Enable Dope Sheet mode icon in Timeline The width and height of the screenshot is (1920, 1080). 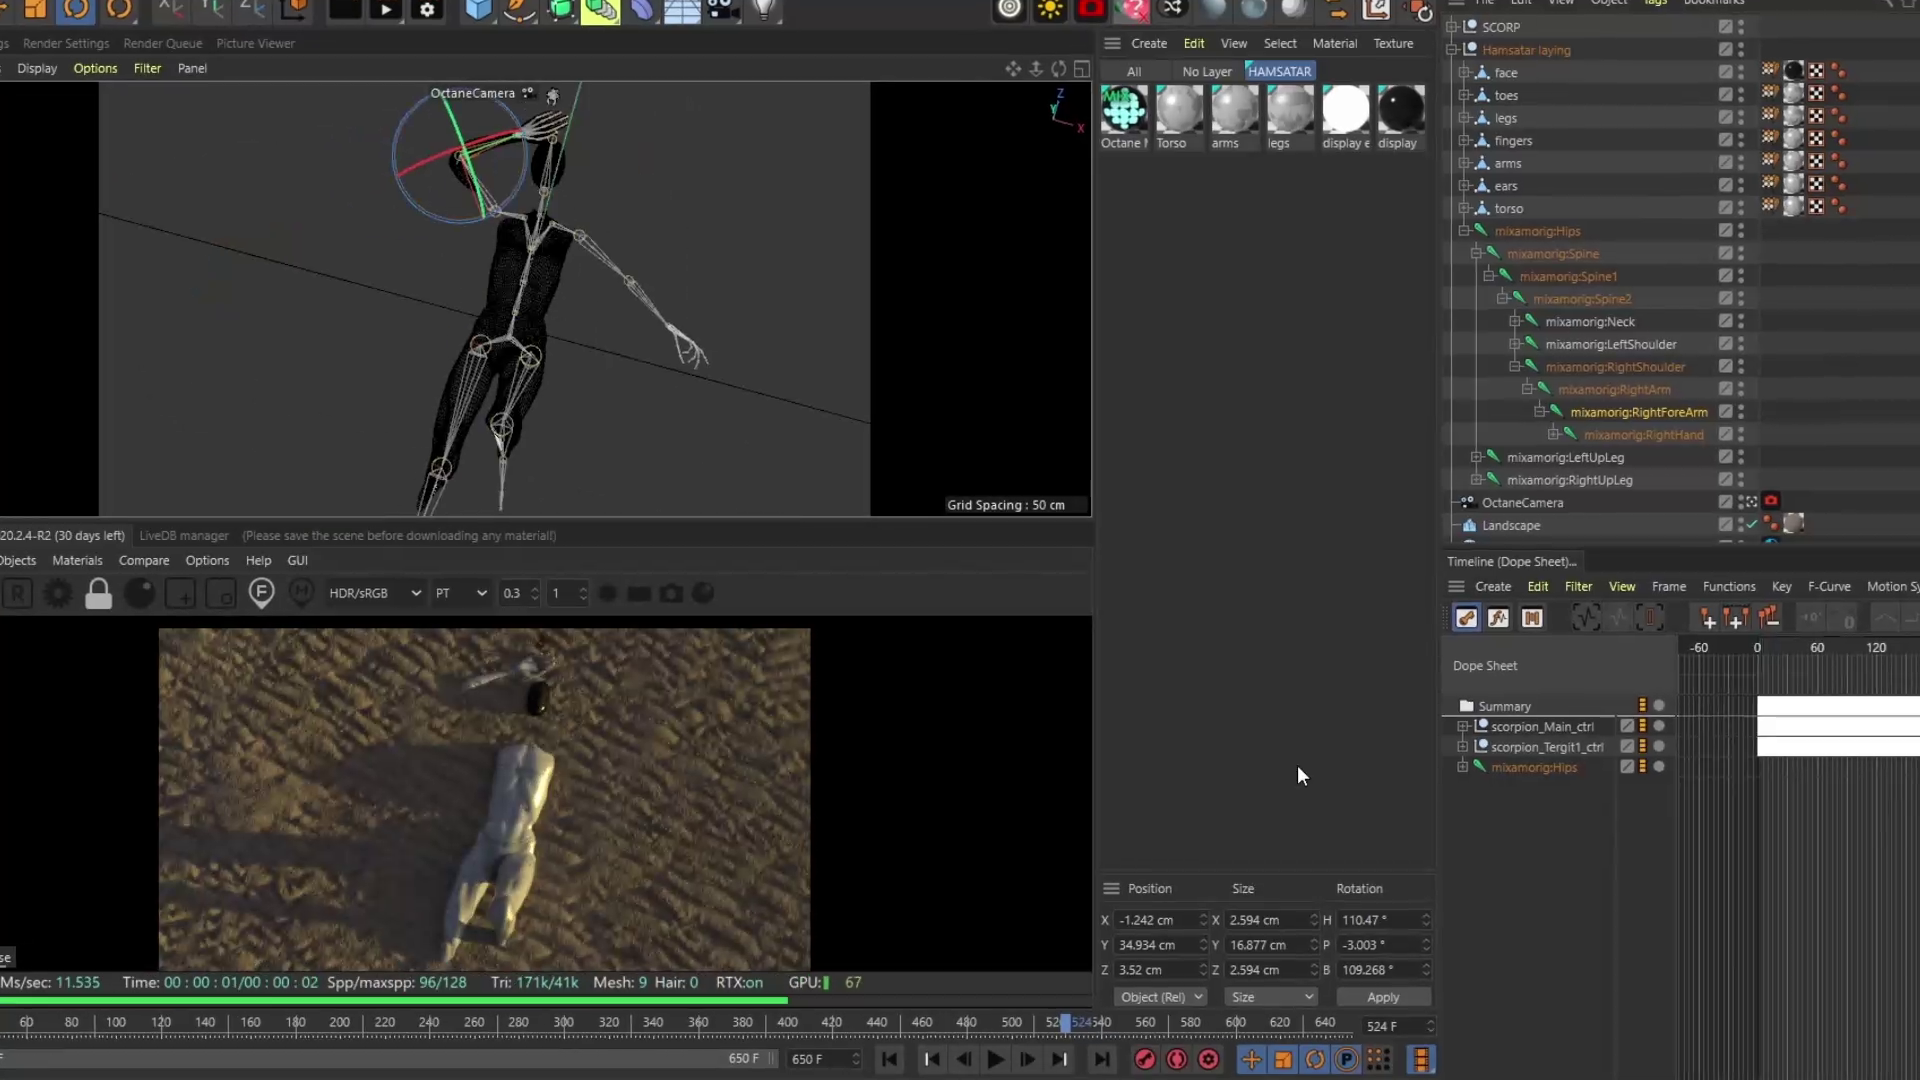[1466, 618]
